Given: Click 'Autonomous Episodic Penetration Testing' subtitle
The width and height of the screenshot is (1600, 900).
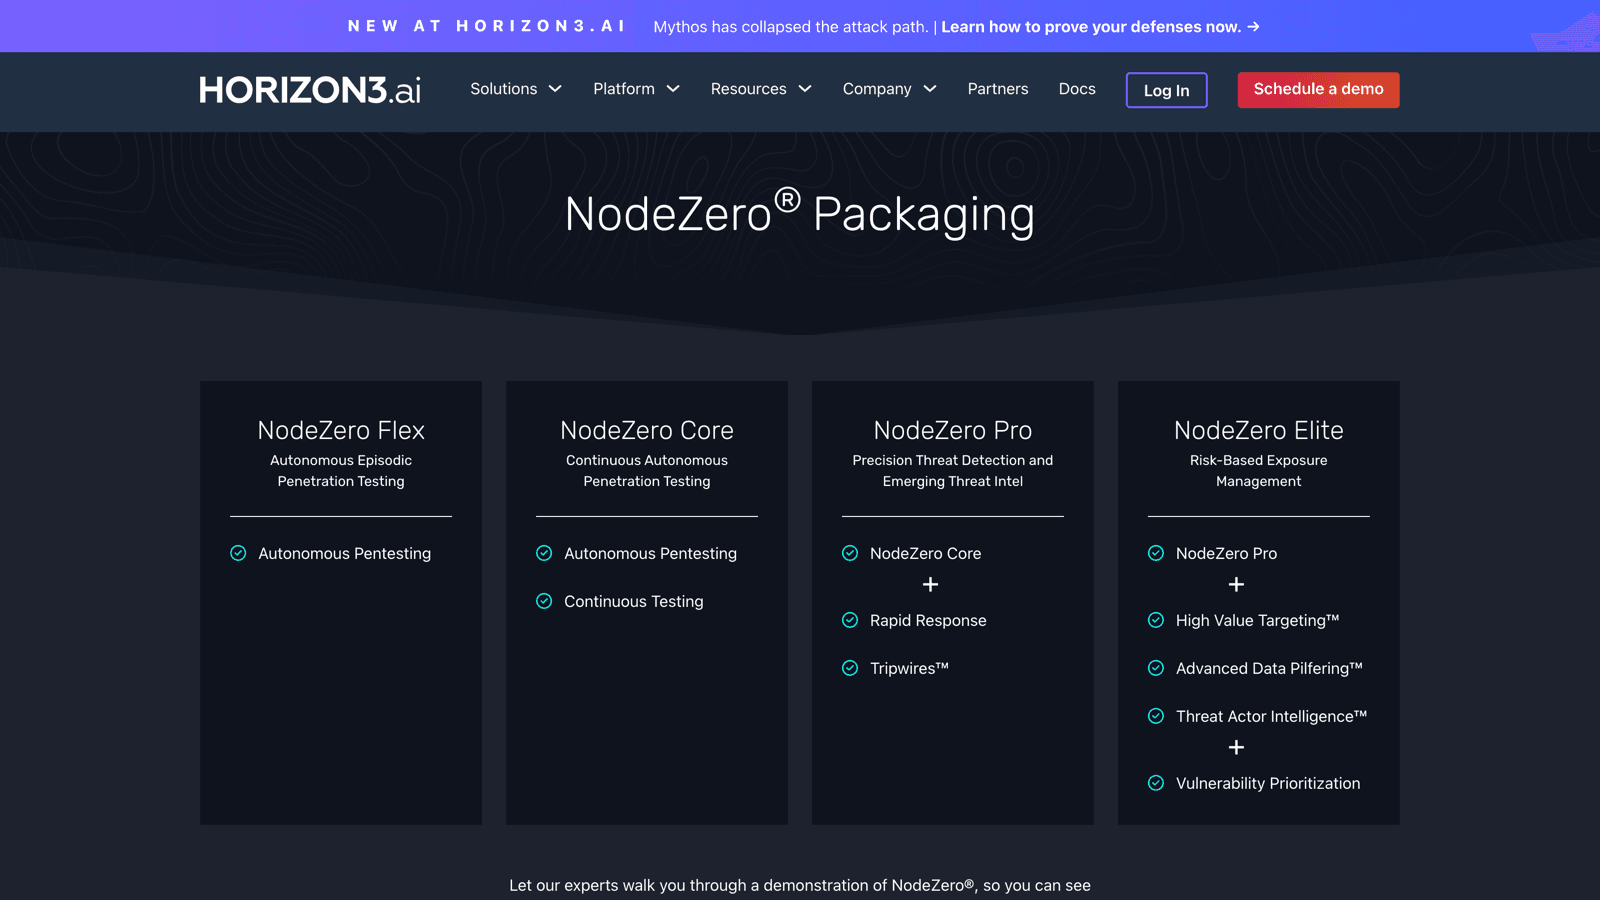Looking at the screenshot, I should tap(341, 471).
